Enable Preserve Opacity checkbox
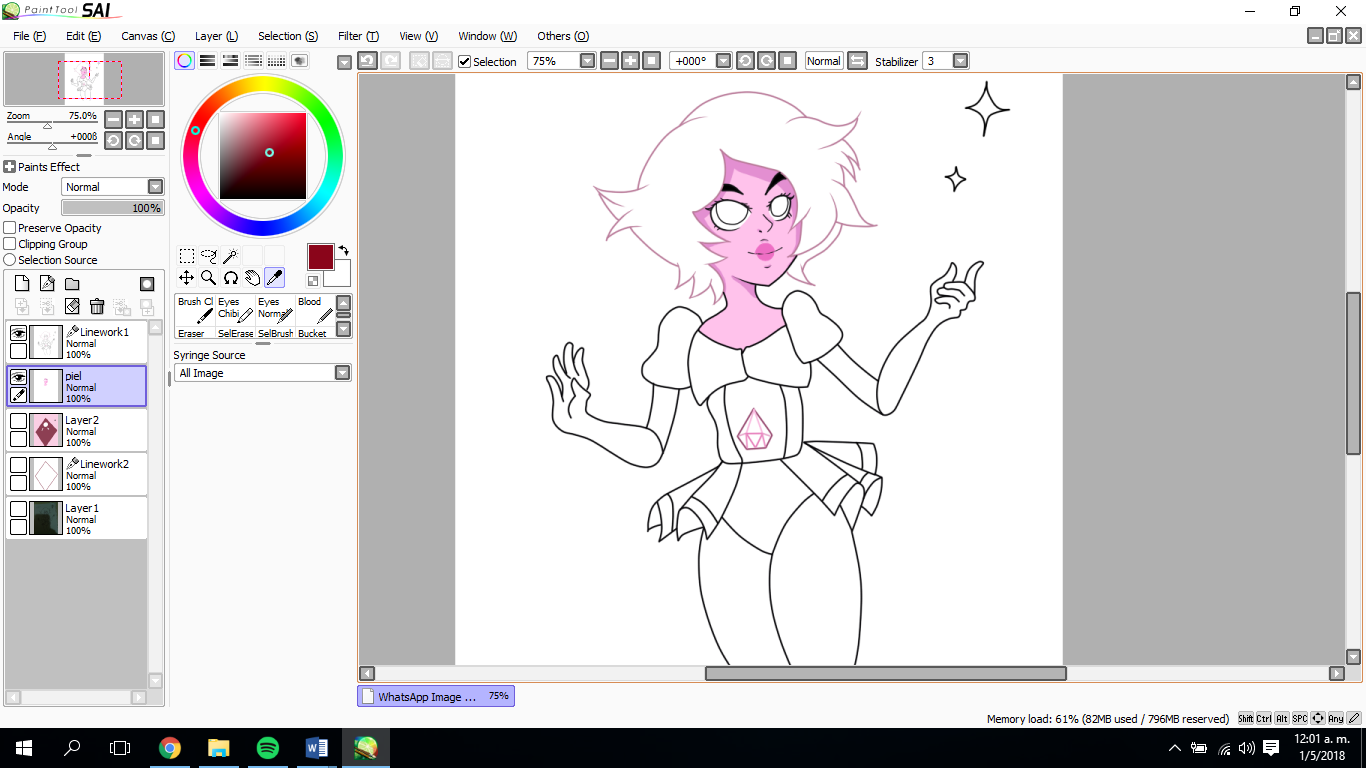Screen dimensions: 1366x768 pos(10,228)
